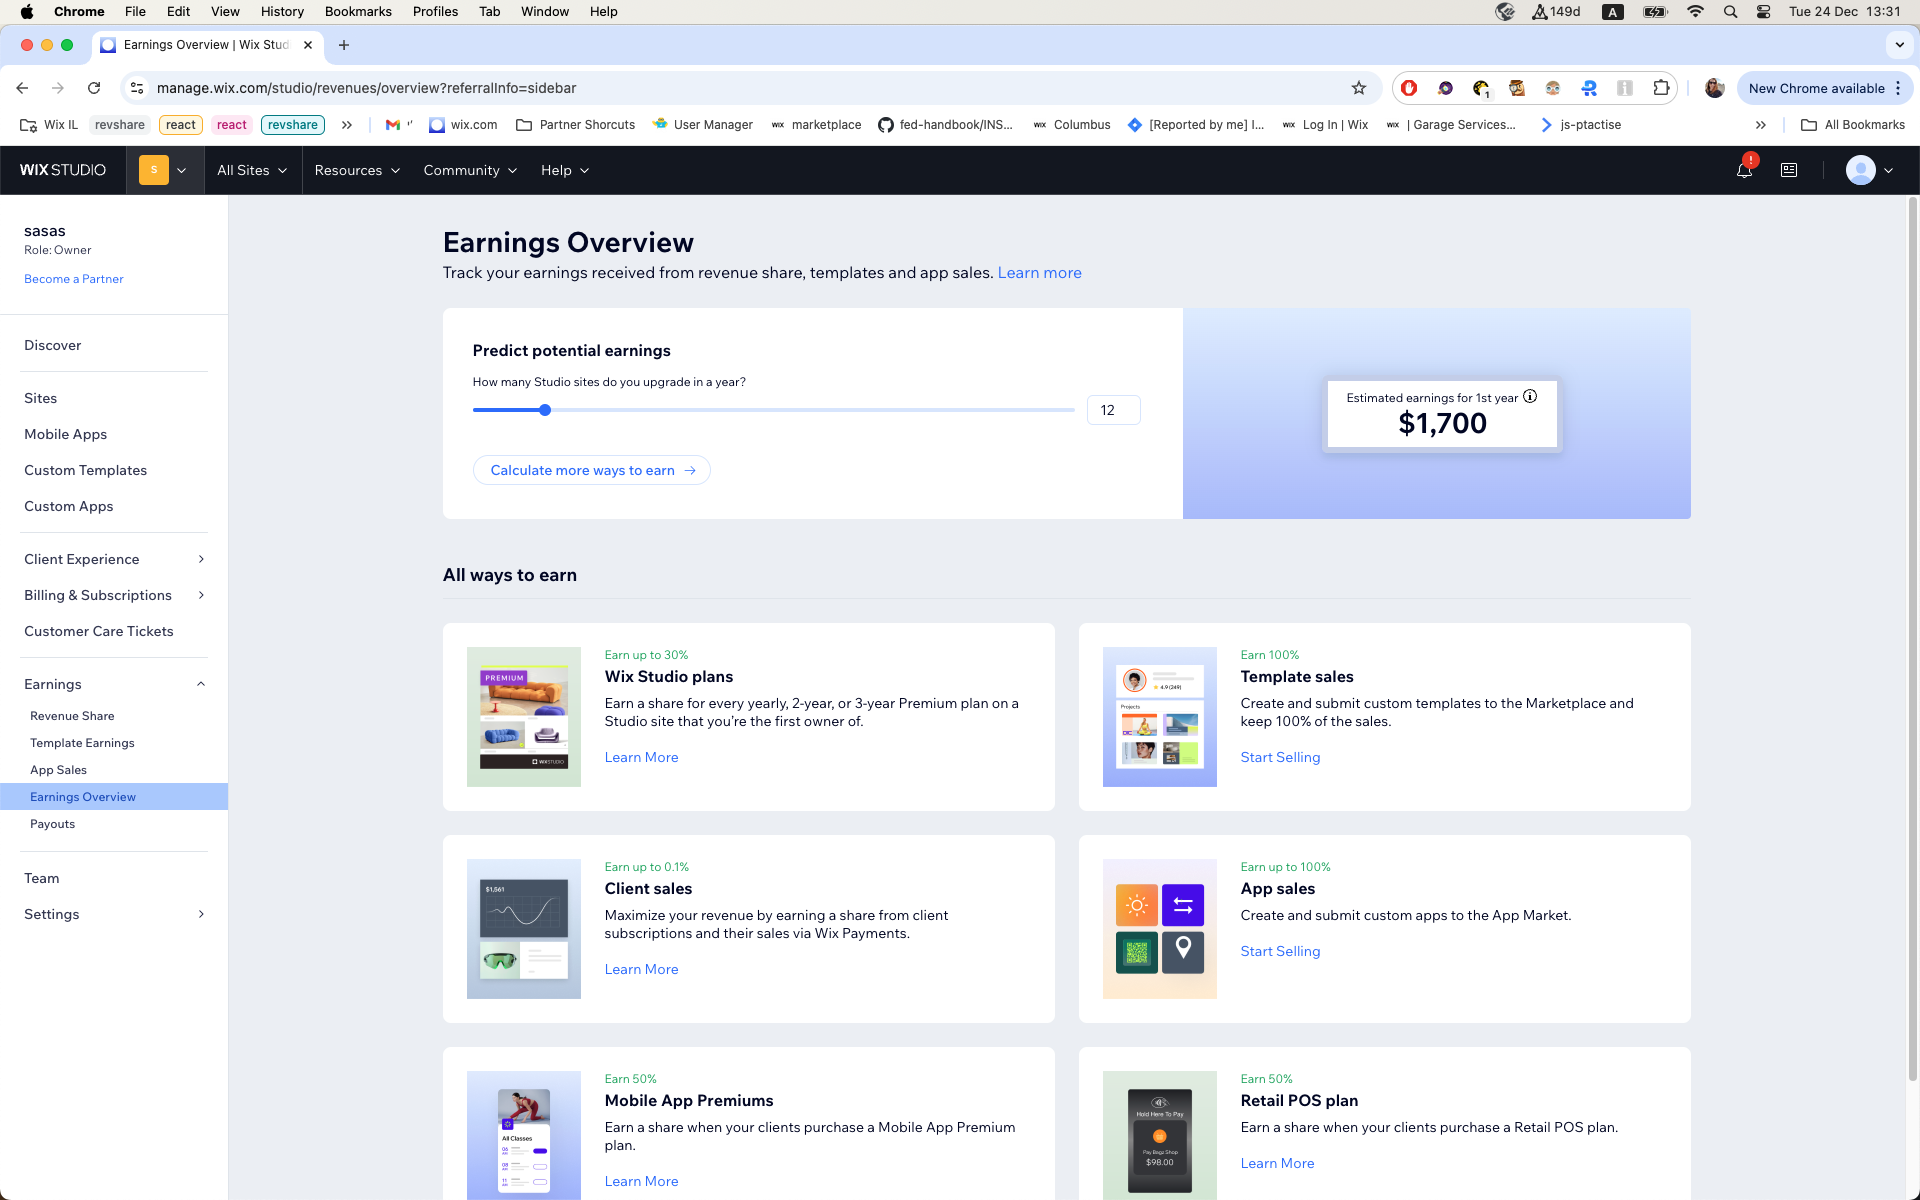Screen dimensions: 1920x1200
Task: Expand the Settings section
Action: pyautogui.click(x=114, y=914)
